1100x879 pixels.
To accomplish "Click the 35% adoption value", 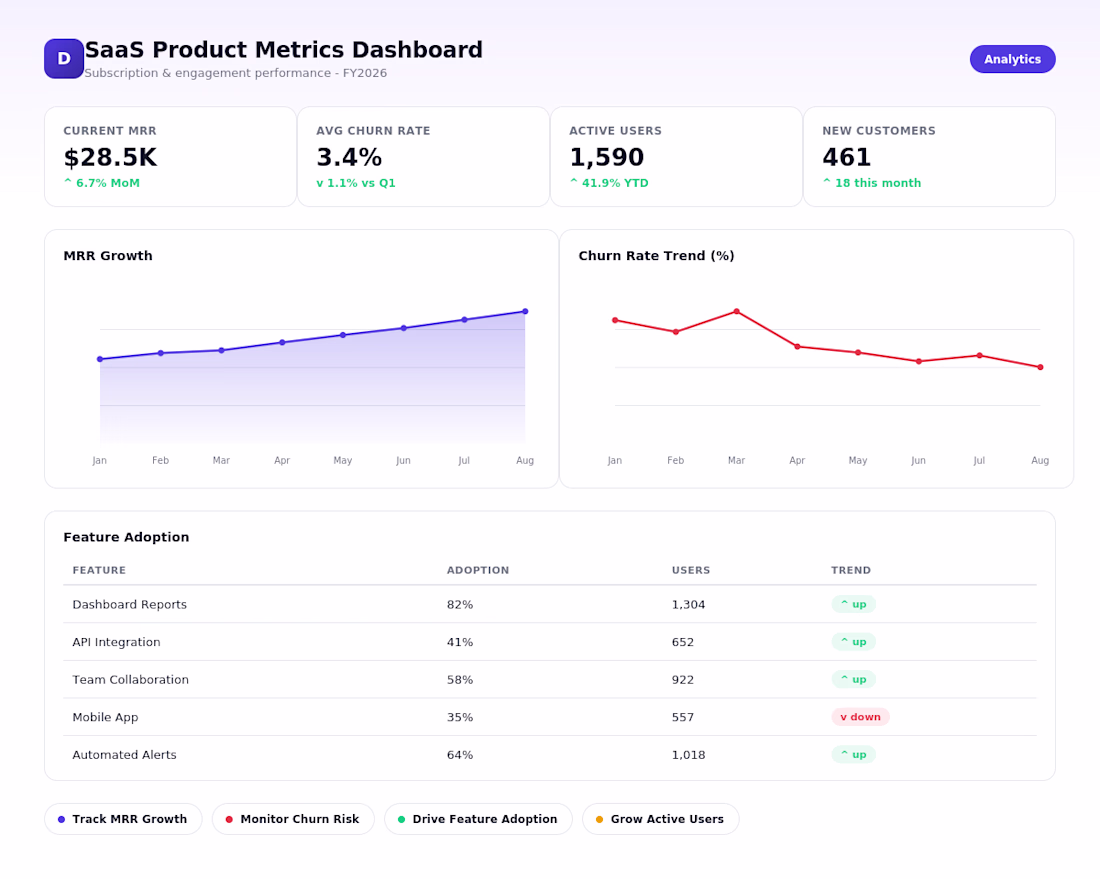I will pyautogui.click(x=460, y=717).
